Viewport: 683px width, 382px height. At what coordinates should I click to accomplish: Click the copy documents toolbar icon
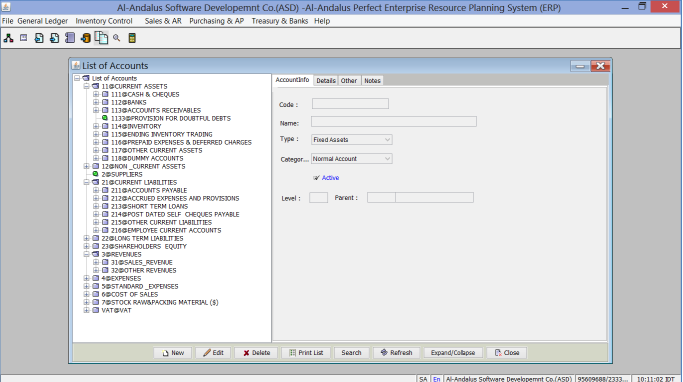point(101,38)
